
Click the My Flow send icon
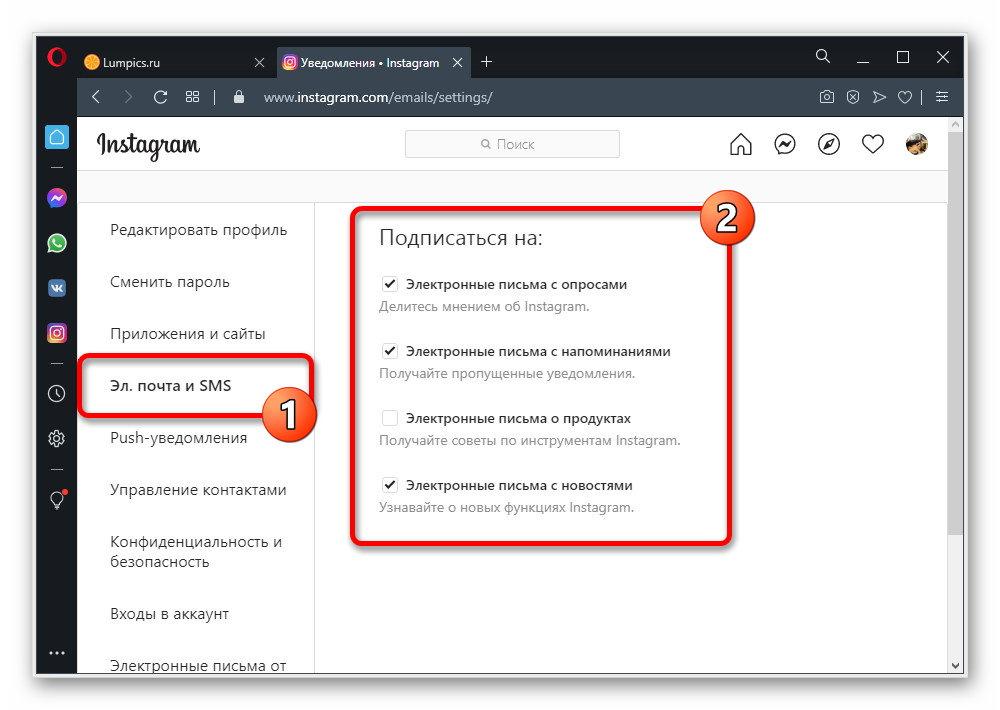[879, 97]
